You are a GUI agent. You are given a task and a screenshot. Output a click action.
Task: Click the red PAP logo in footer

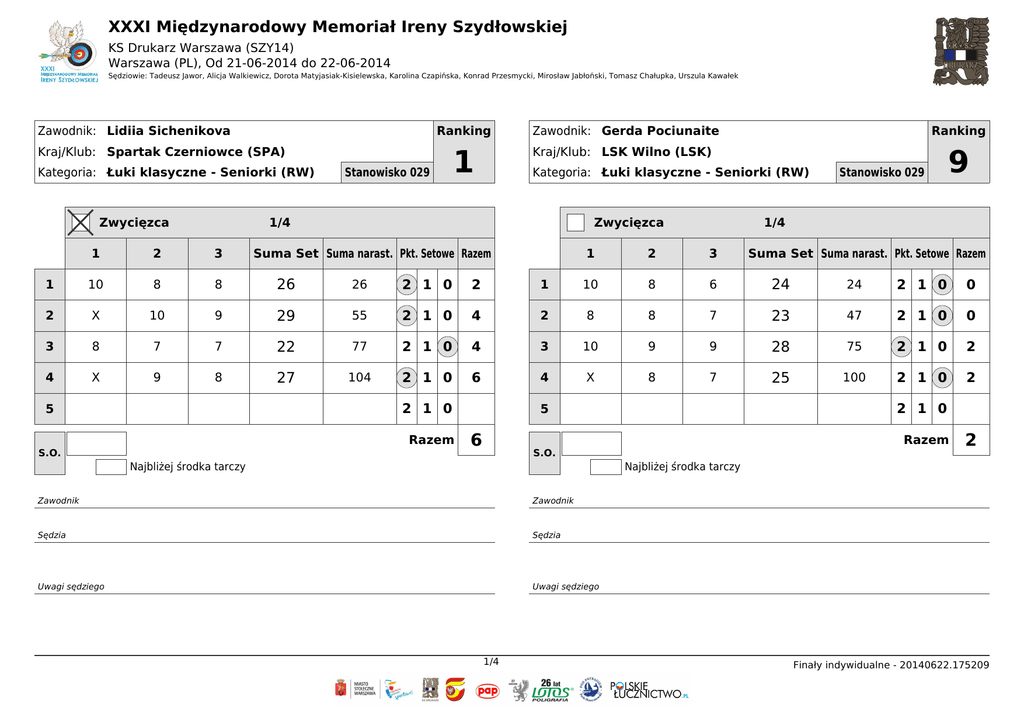pyautogui.click(x=487, y=690)
